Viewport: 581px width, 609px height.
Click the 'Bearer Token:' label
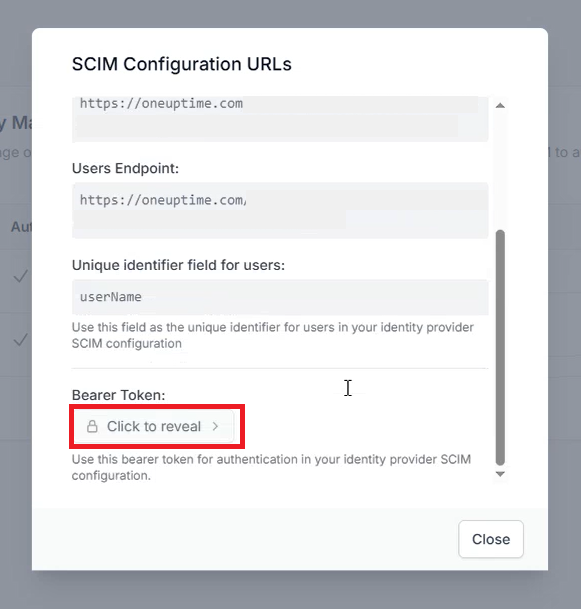[118, 395]
